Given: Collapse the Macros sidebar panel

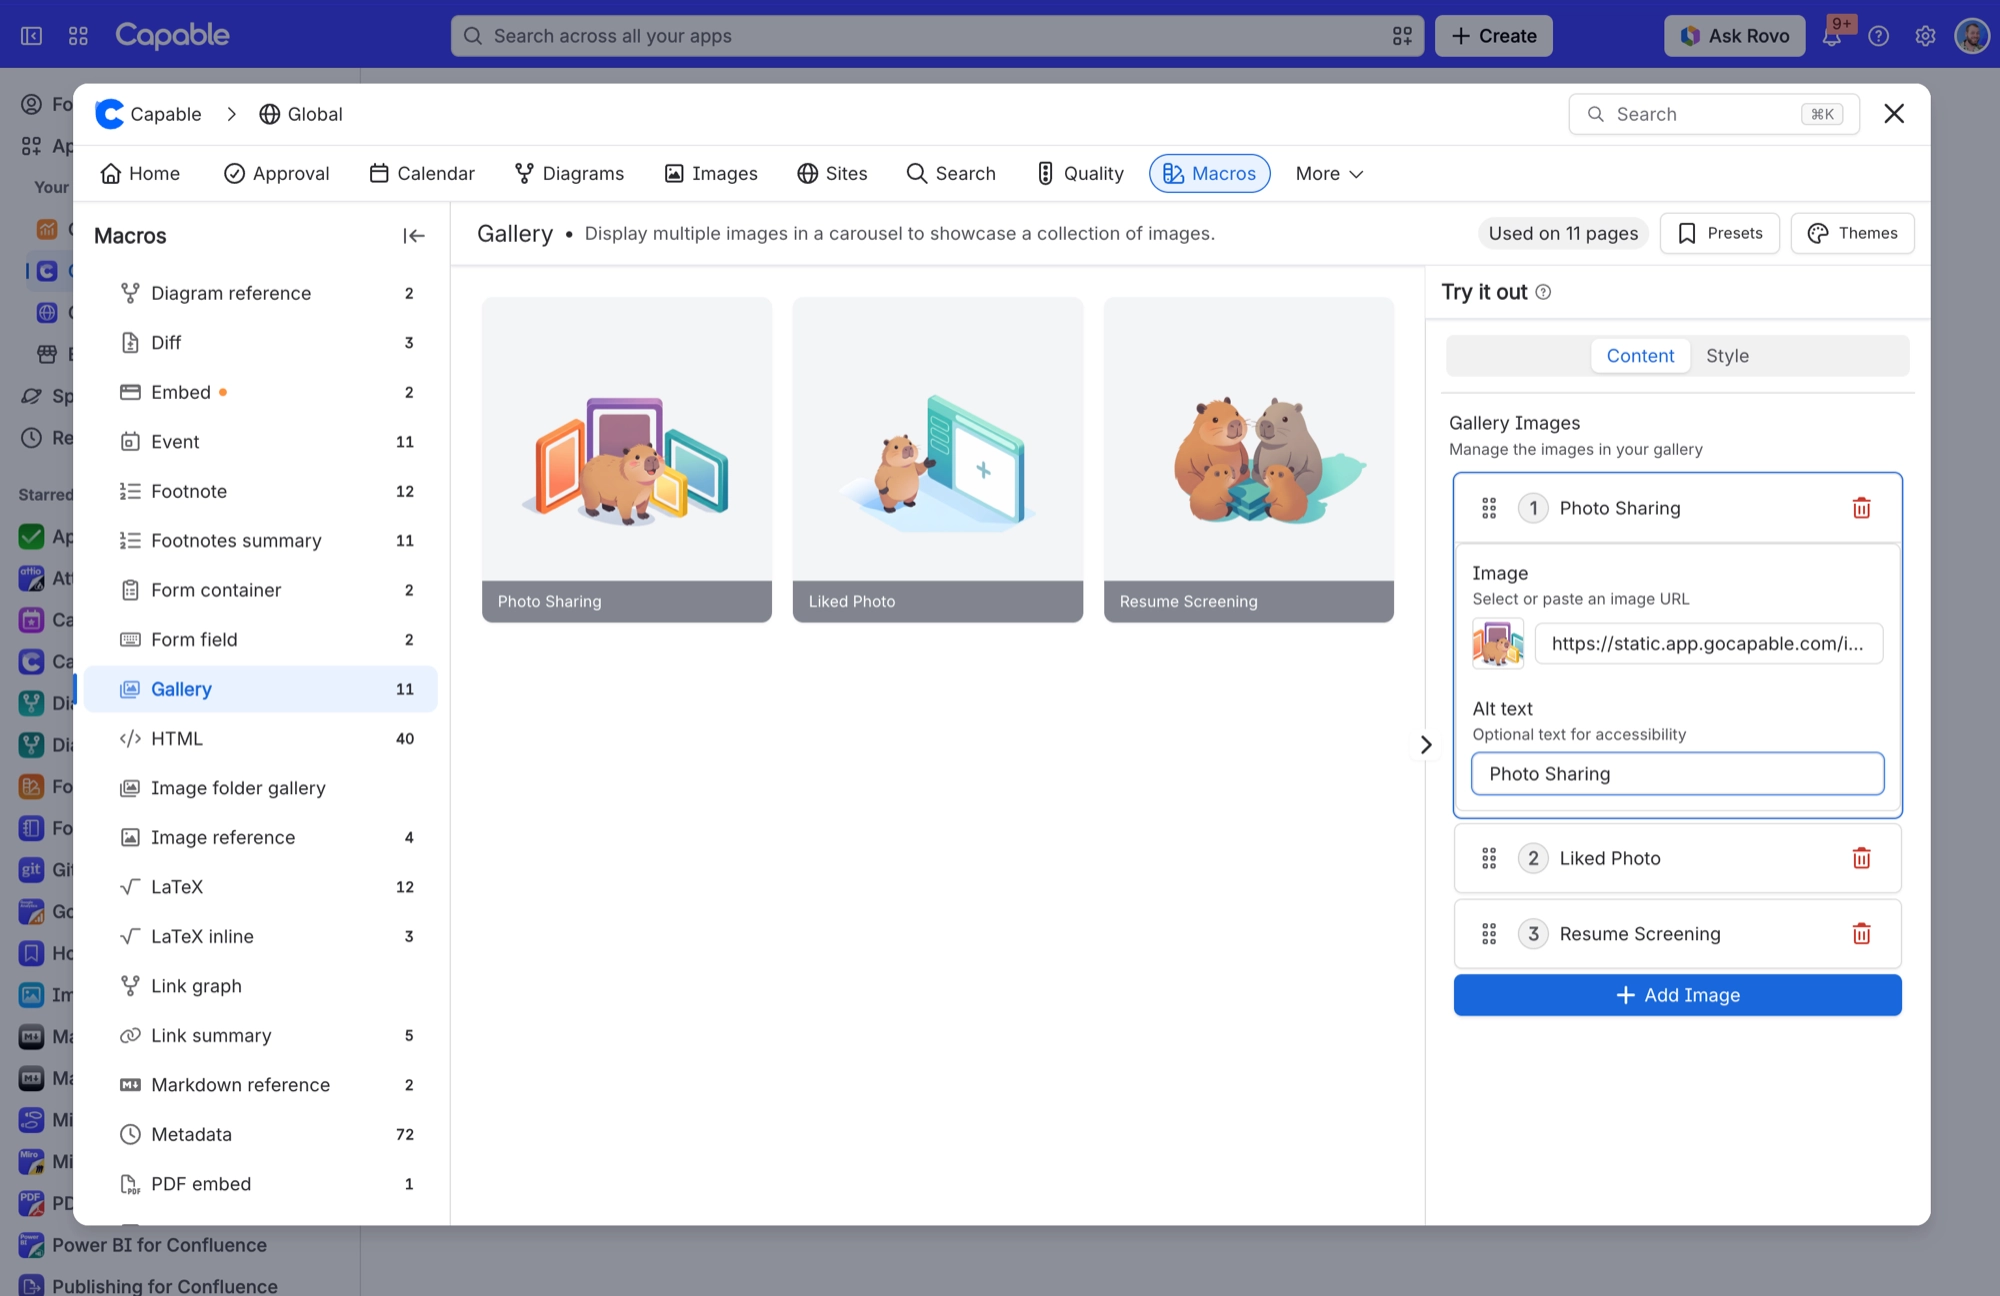Looking at the screenshot, I should [x=413, y=236].
